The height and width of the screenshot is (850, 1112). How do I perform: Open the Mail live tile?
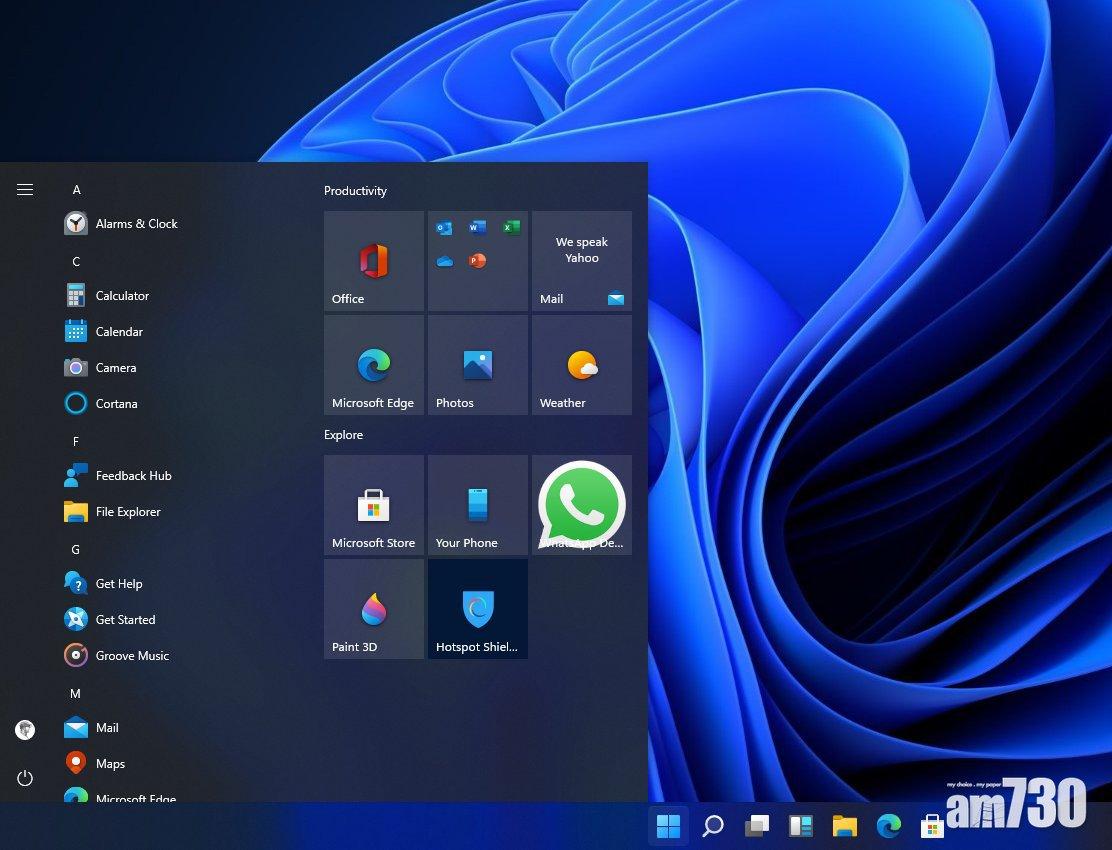point(581,261)
